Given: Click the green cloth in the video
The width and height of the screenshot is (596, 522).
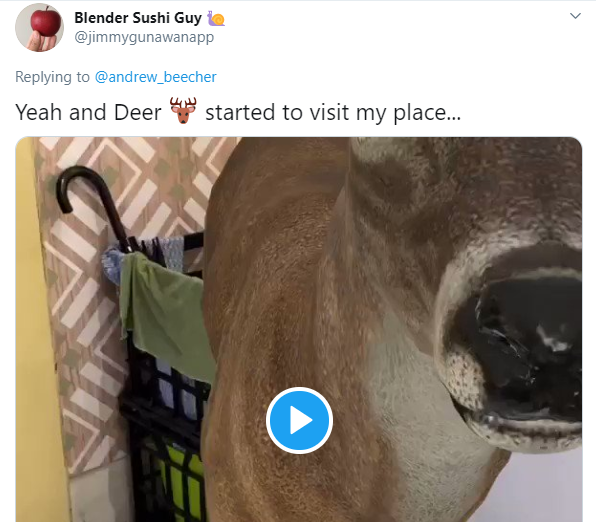Looking at the screenshot, I should [165, 312].
